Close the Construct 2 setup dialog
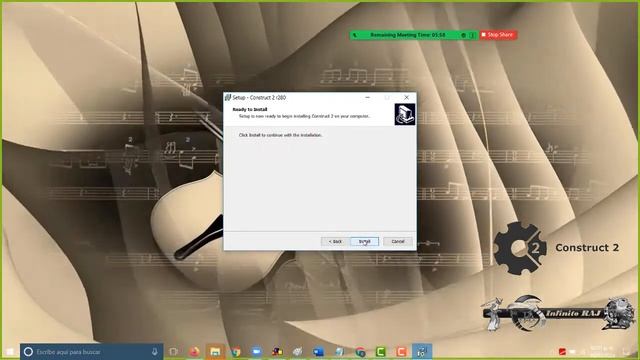The width and height of the screenshot is (640, 360). pos(407,98)
